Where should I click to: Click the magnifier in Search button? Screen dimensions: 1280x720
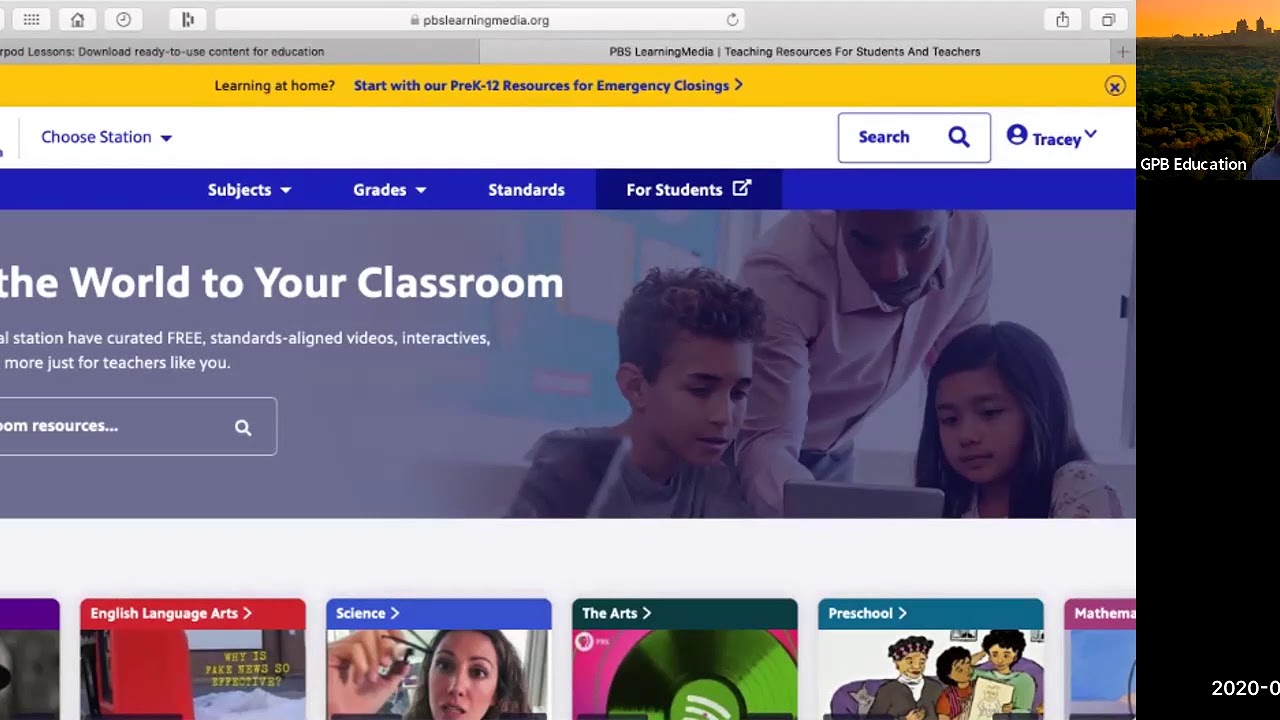click(959, 137)
